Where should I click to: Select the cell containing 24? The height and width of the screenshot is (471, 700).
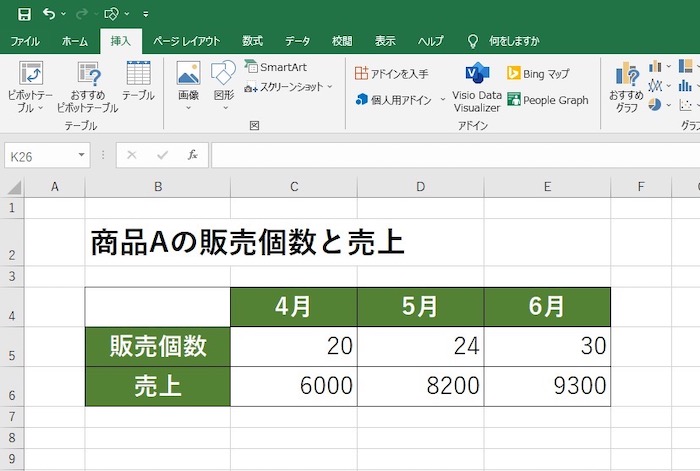(421, 347)
